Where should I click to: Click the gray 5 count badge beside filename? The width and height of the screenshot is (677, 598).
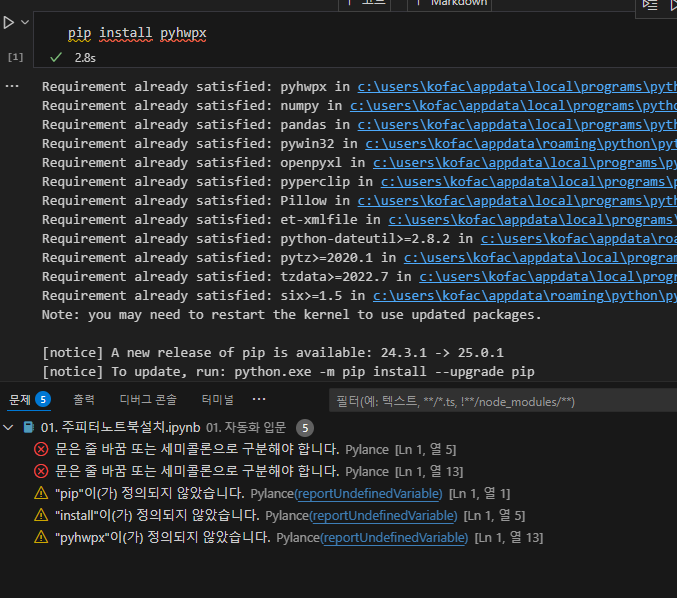[305, 428]
